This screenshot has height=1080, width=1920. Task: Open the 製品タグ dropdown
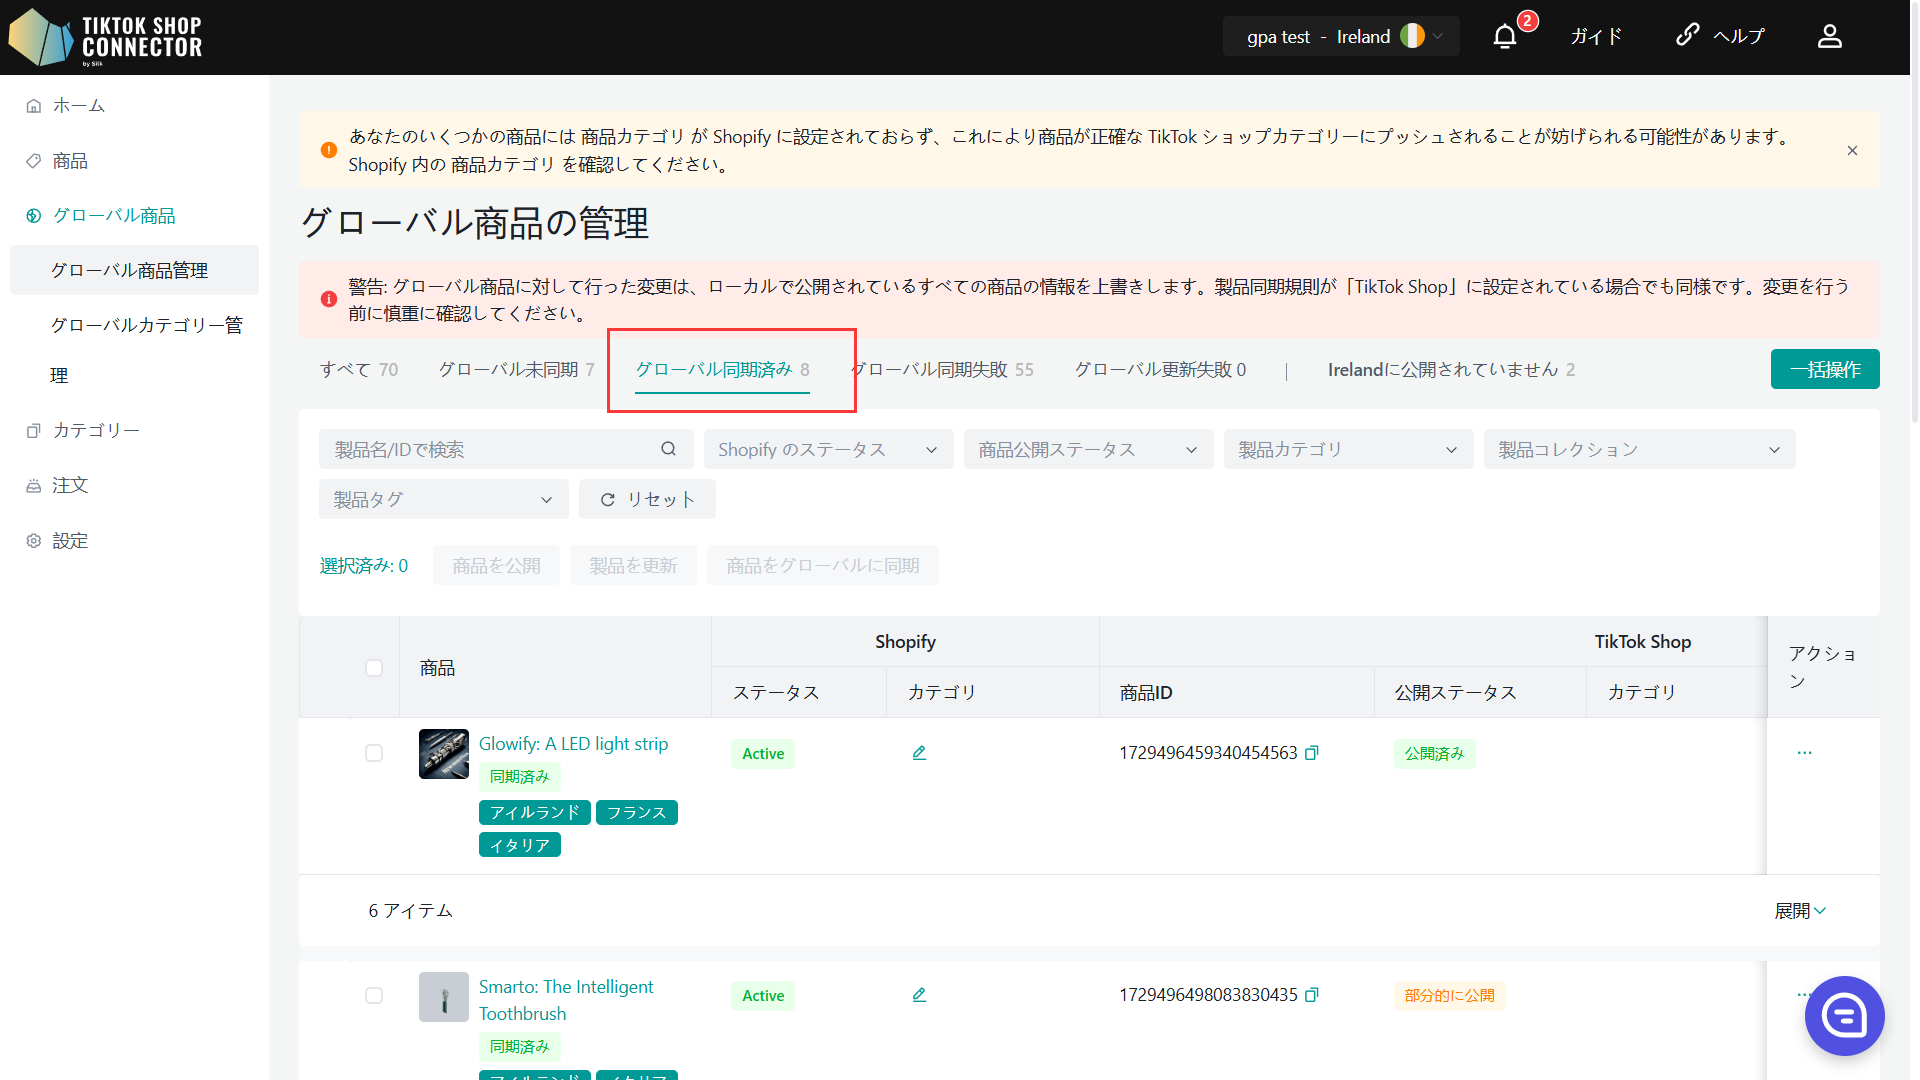(443, 499)
